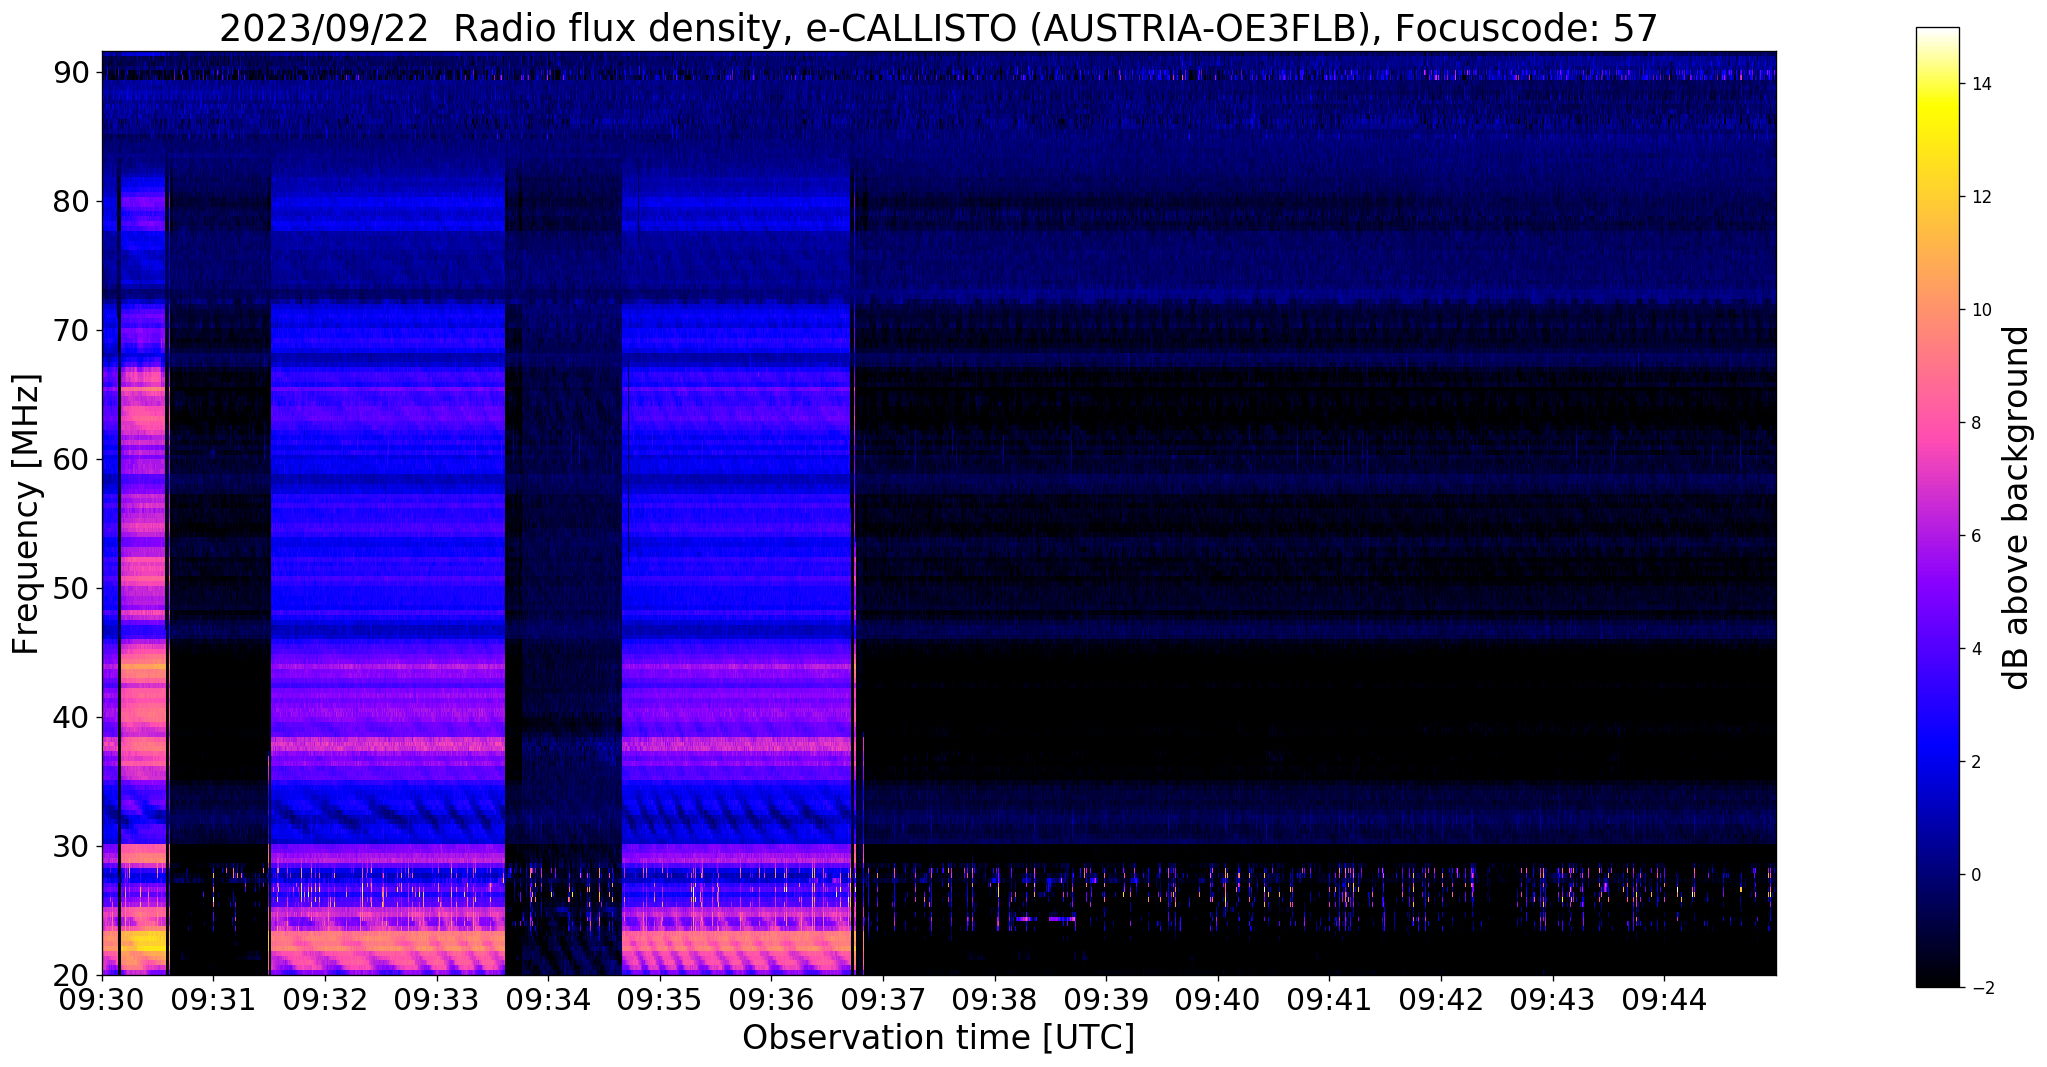Screen dimensions: 2047x1067
Task: Click the 09:38 time tick label
Action: pyautogui.click(x=994, y=998)
